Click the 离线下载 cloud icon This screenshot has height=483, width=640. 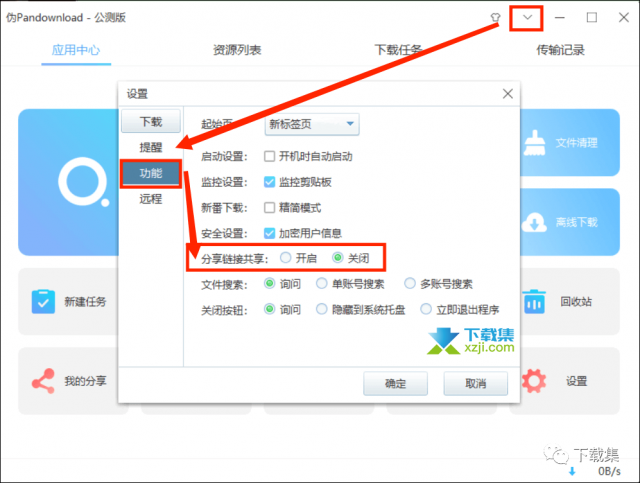pos(534,222)
